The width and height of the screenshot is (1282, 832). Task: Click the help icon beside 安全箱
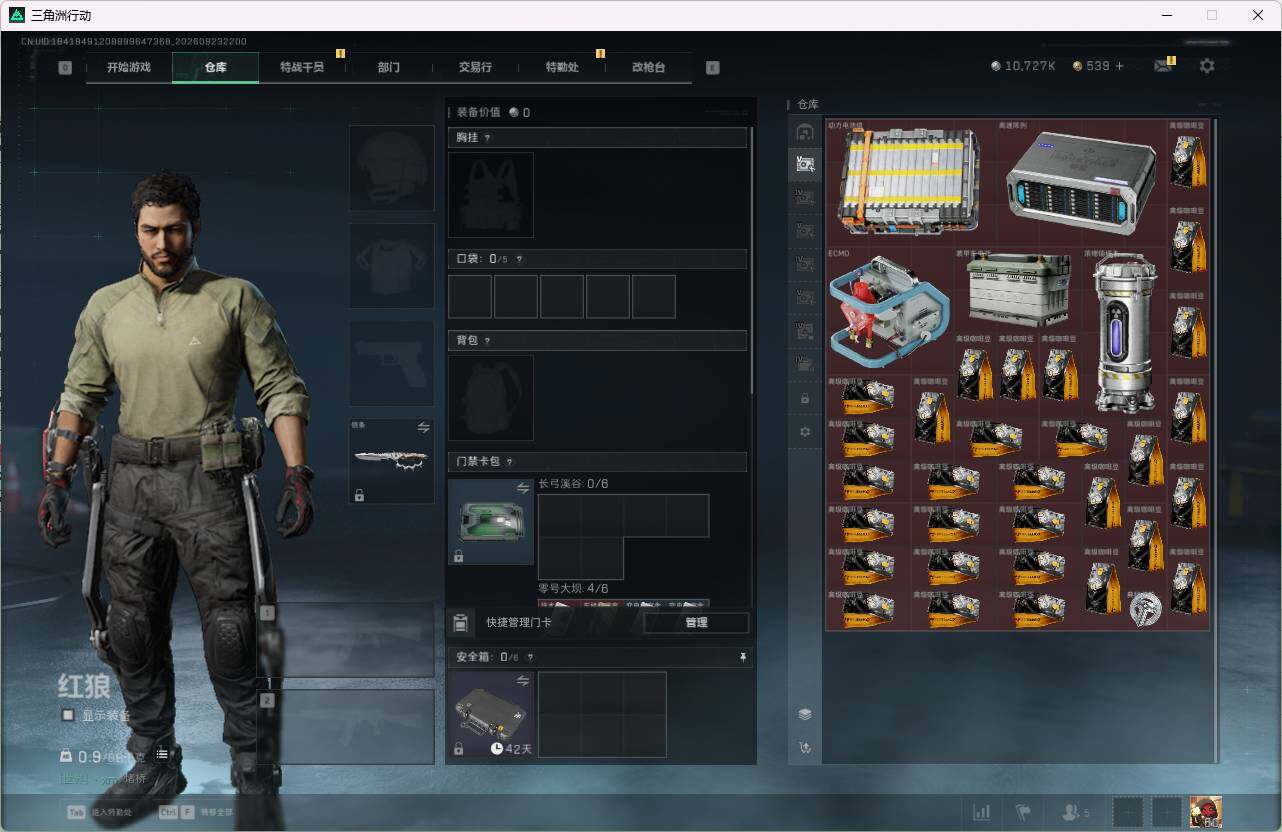[530, 657]
